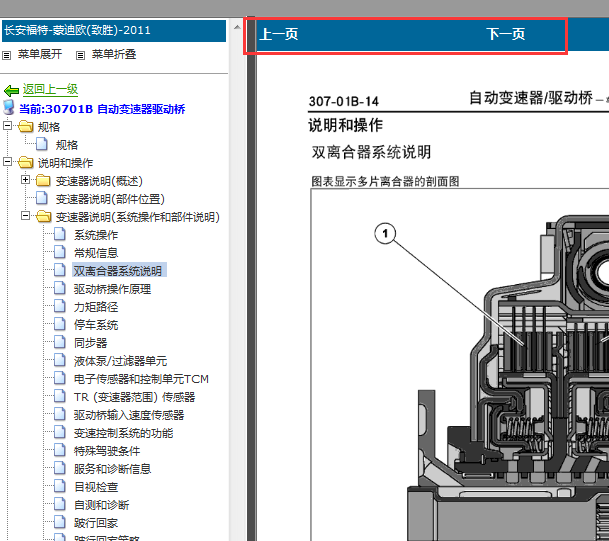
Task: Click the document icon beside 变速器说明(部件位置)
Action: 42,198
